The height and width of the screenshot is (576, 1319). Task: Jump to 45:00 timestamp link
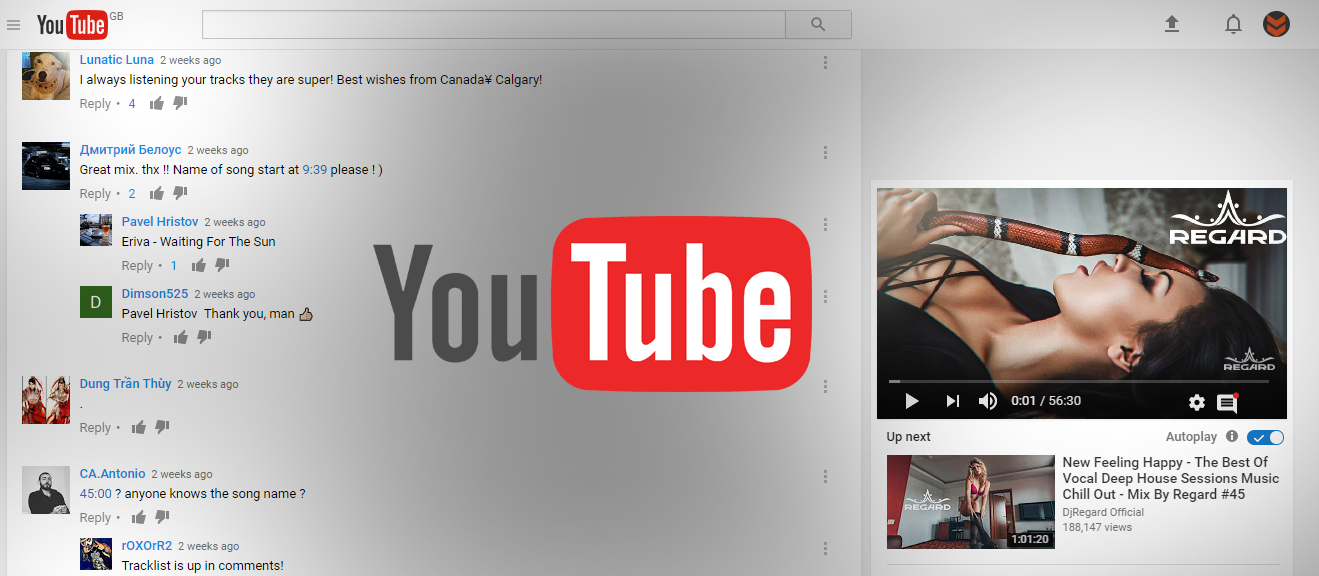click(96, 494)
